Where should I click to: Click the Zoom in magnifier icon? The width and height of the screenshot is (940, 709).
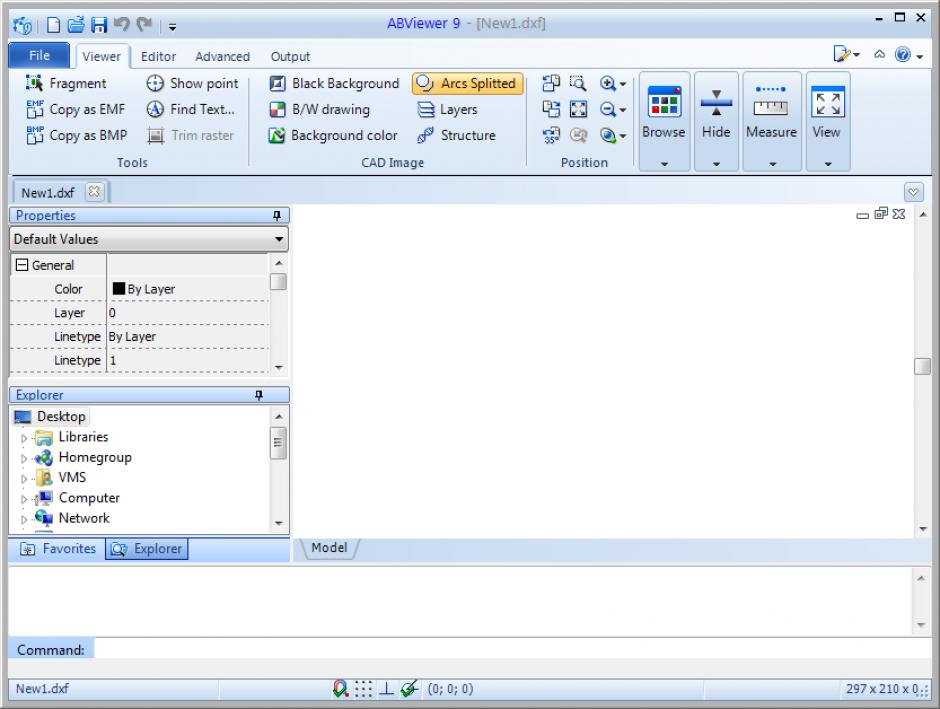point(607,83)
